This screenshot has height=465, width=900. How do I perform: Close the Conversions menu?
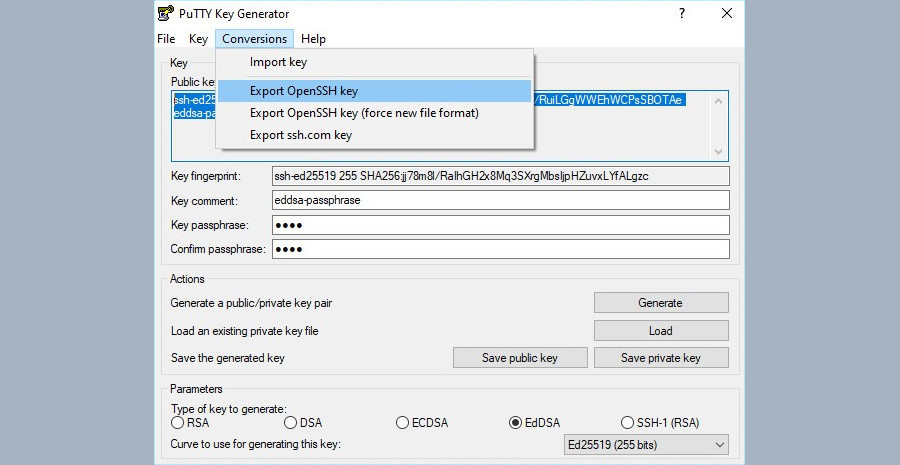point(254,39)
